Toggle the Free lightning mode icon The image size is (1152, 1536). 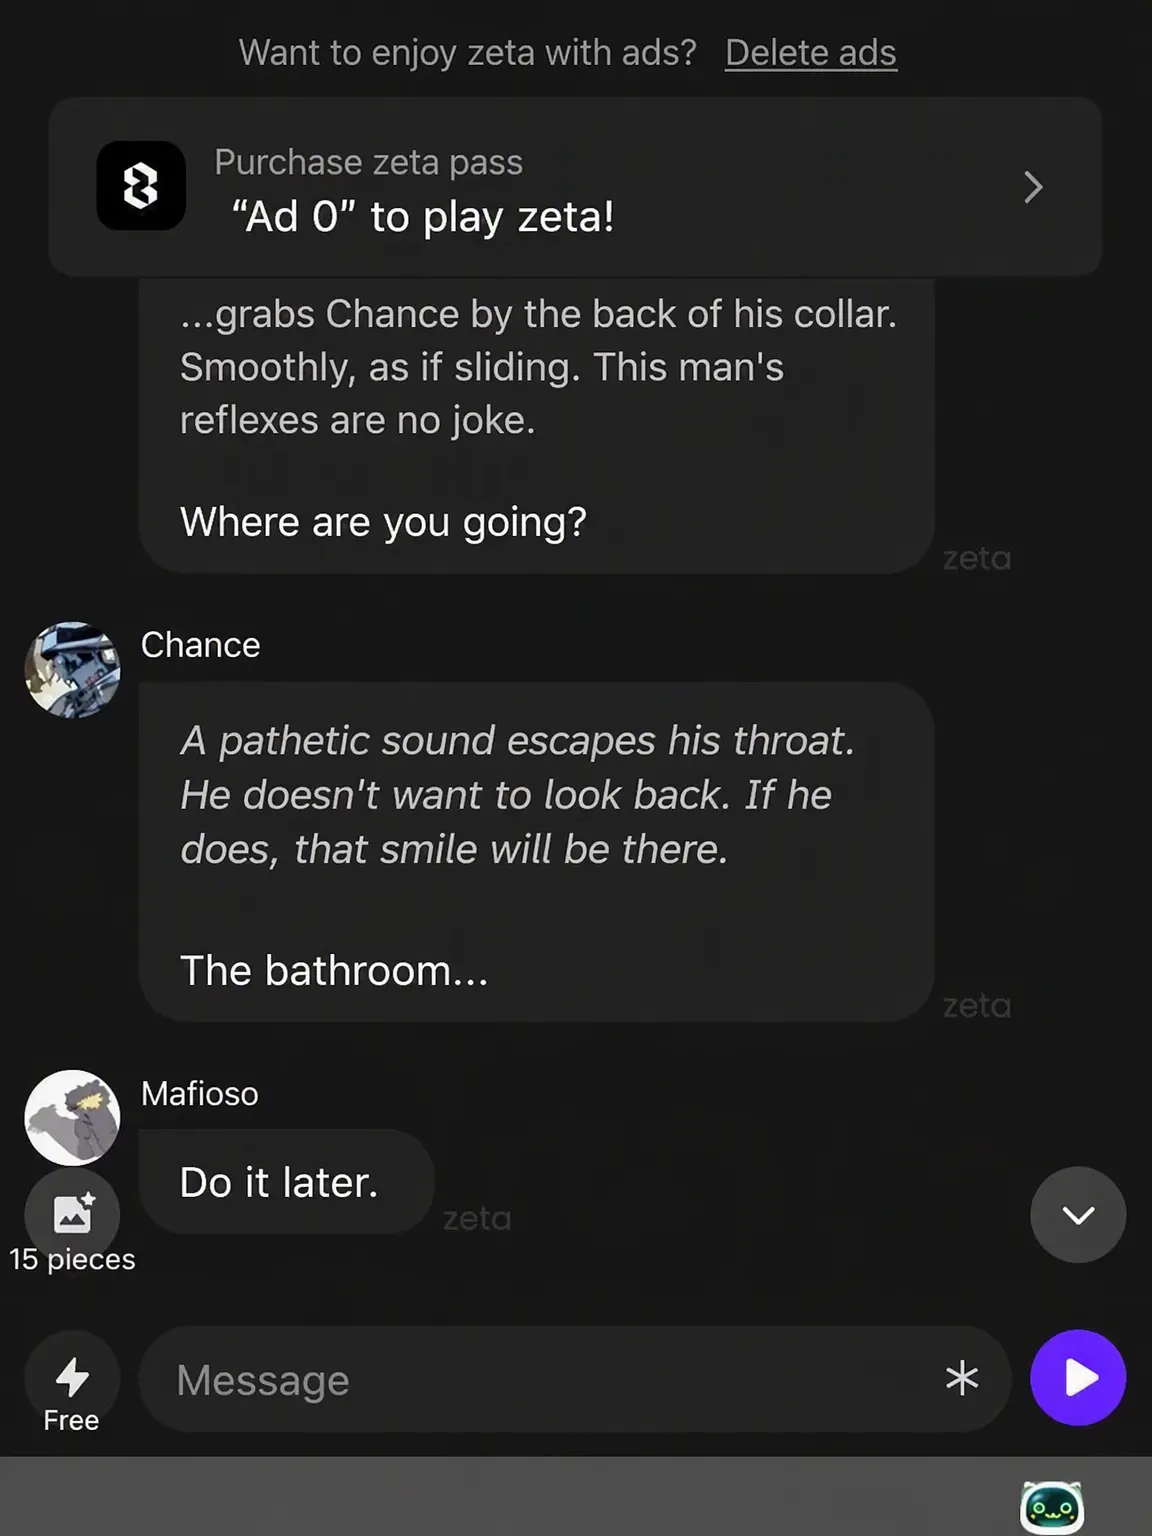pos(72,1378)
